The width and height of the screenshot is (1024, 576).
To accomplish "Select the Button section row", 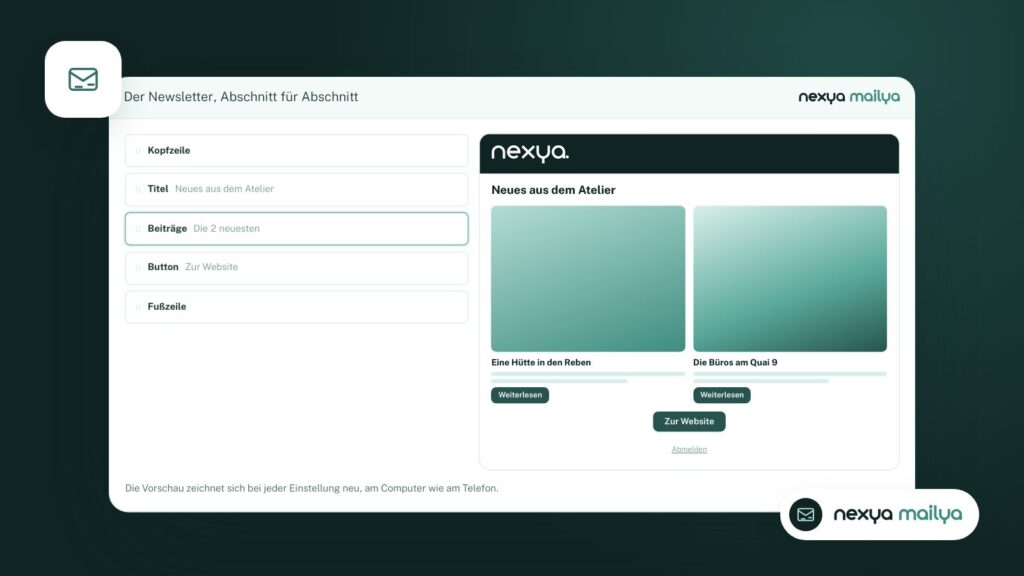I will (296, 268).
